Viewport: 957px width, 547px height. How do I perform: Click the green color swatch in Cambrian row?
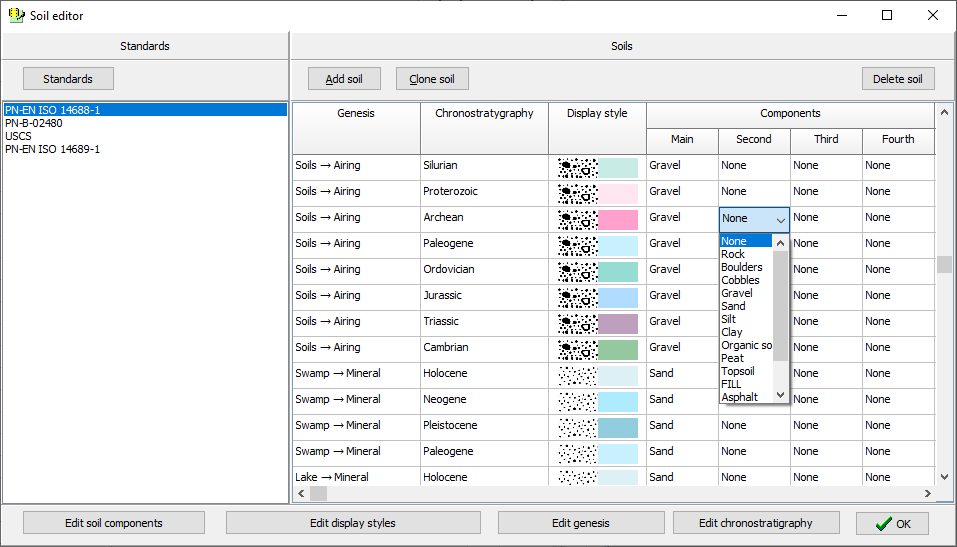click(618, 349)
